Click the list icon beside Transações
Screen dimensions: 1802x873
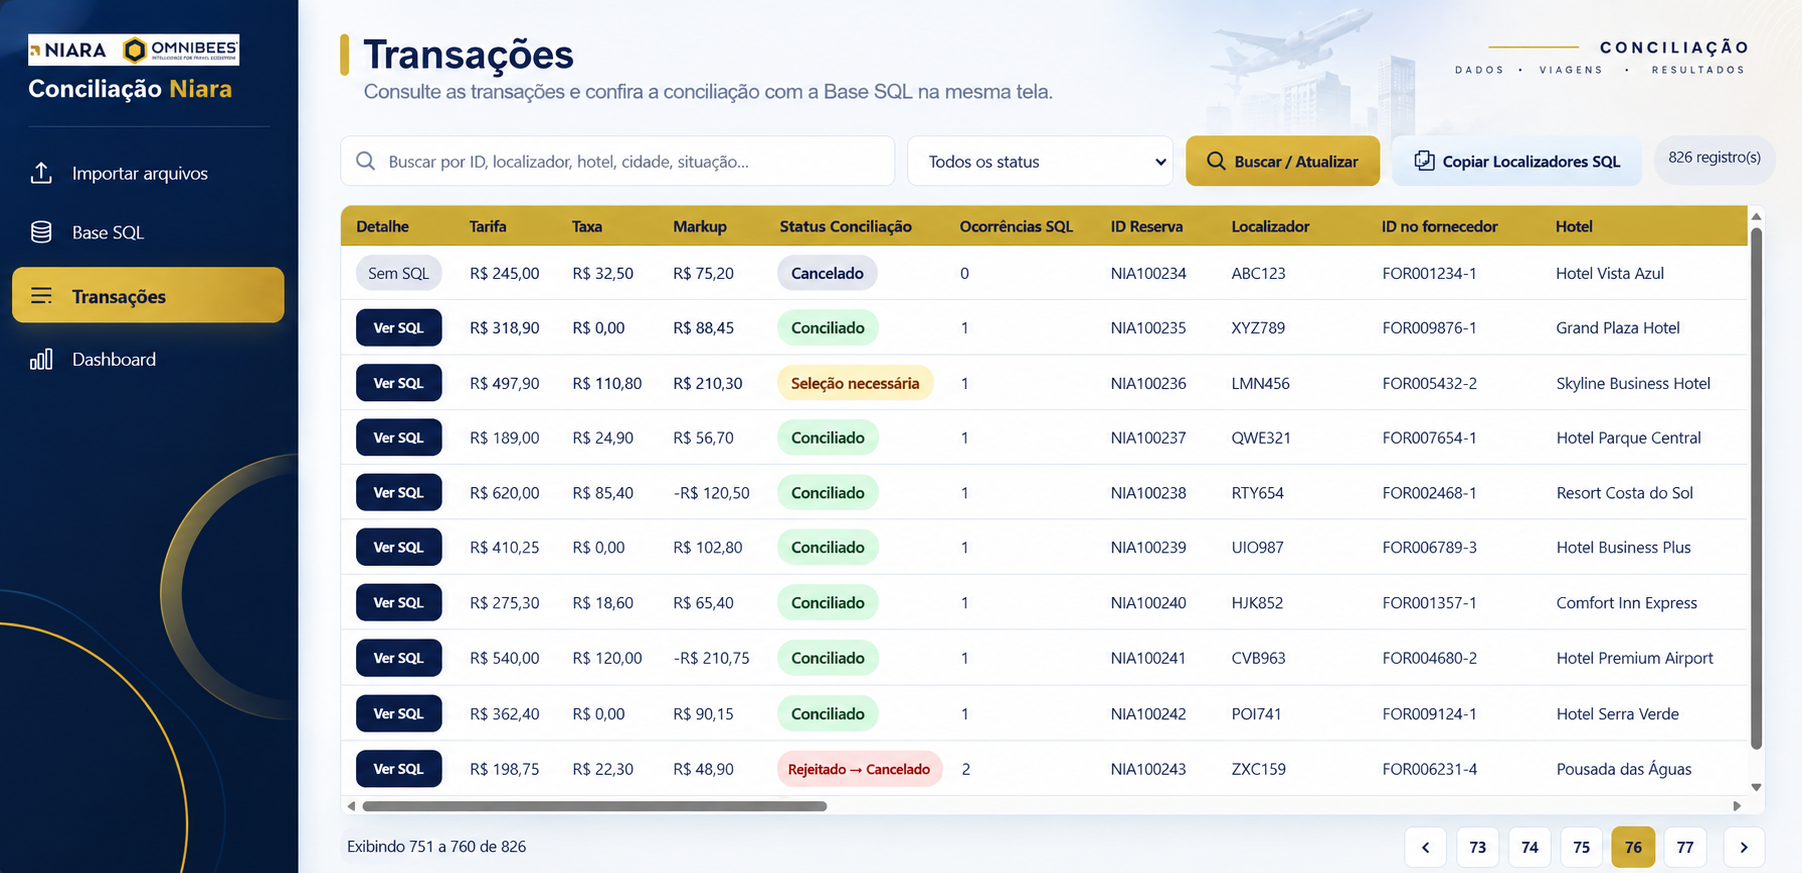click(41, 296)
